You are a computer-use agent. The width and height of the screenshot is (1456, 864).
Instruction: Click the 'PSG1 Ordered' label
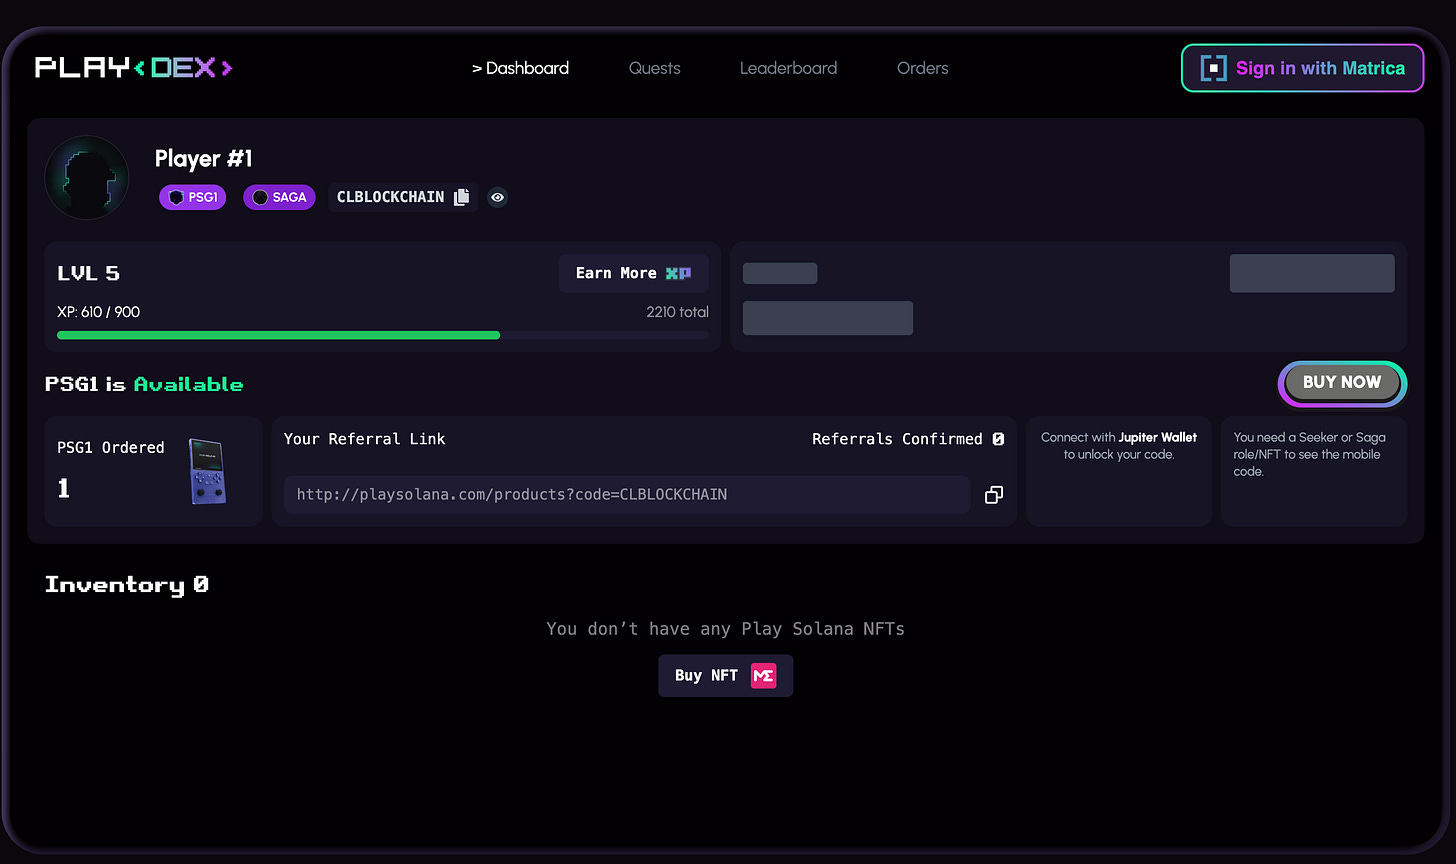(x=111, y=447)
